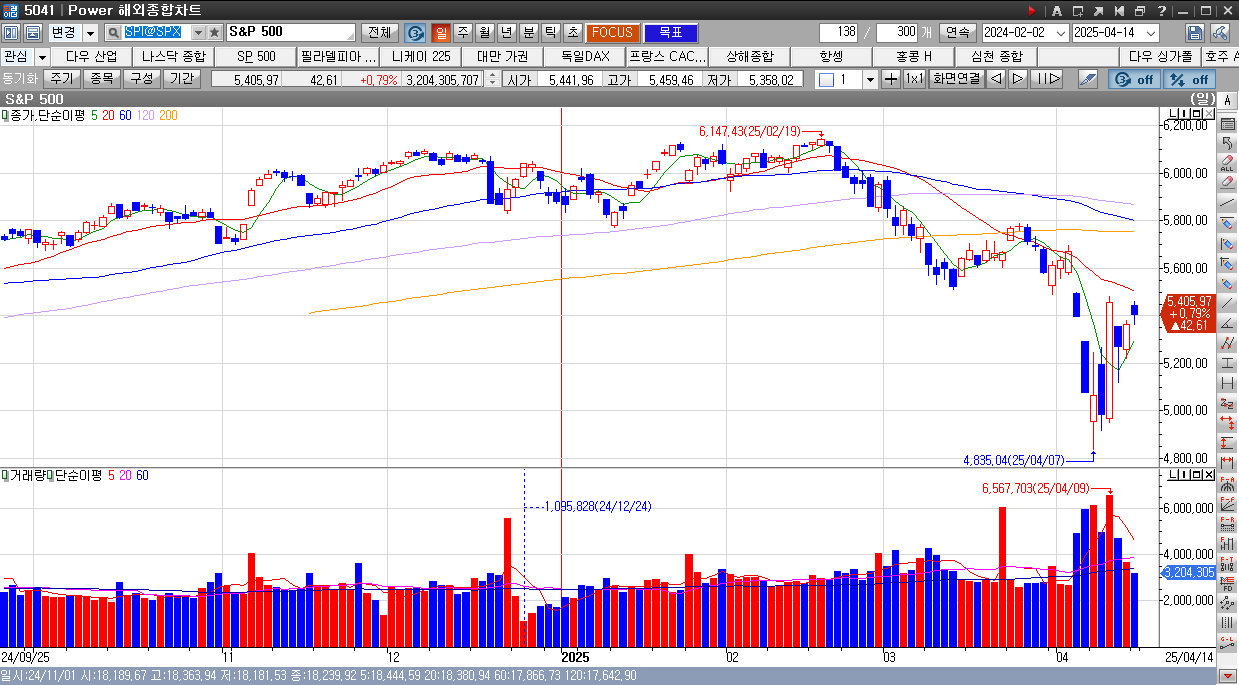Select the zigzag line drawing tool
The image size is (1239, 685).
[1228, 343]
